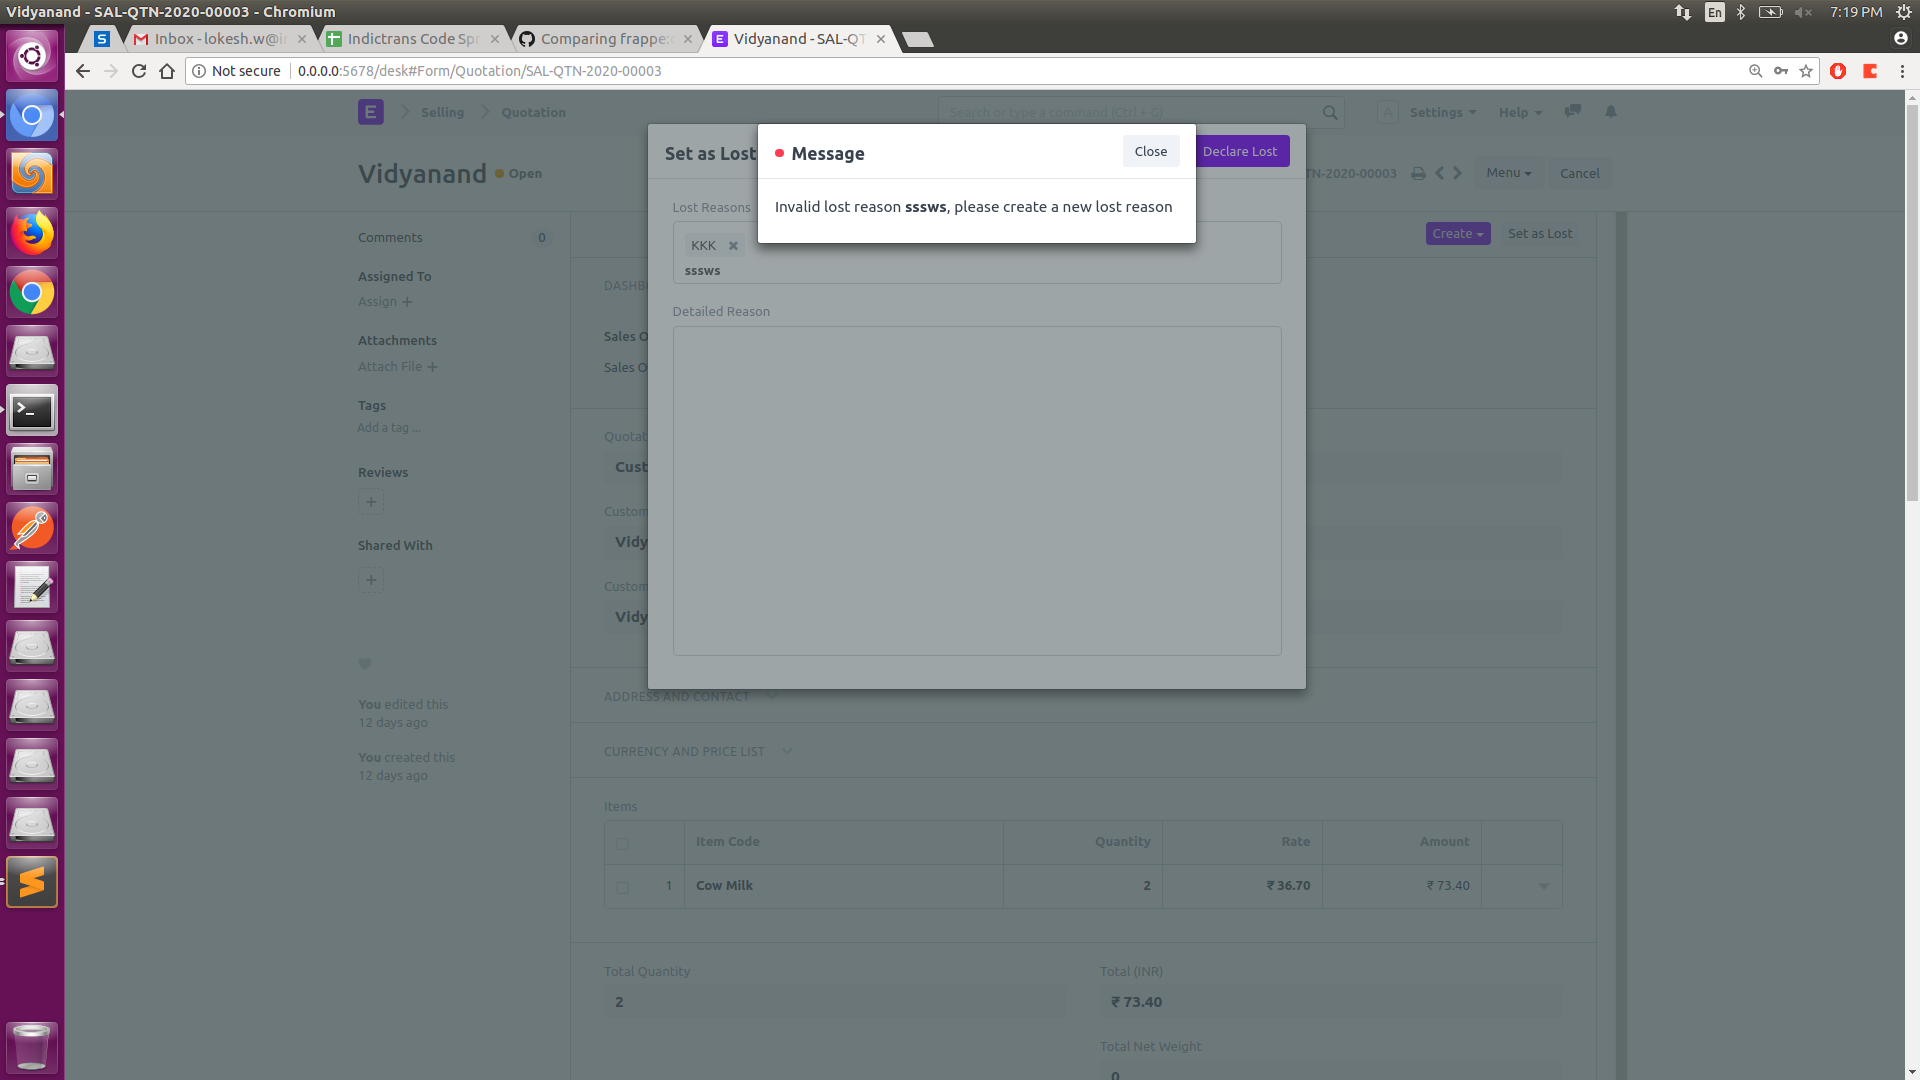Click Attach File plus link
The height and width of the screenshot is (1080, 1920).
[x=398, y=366]
